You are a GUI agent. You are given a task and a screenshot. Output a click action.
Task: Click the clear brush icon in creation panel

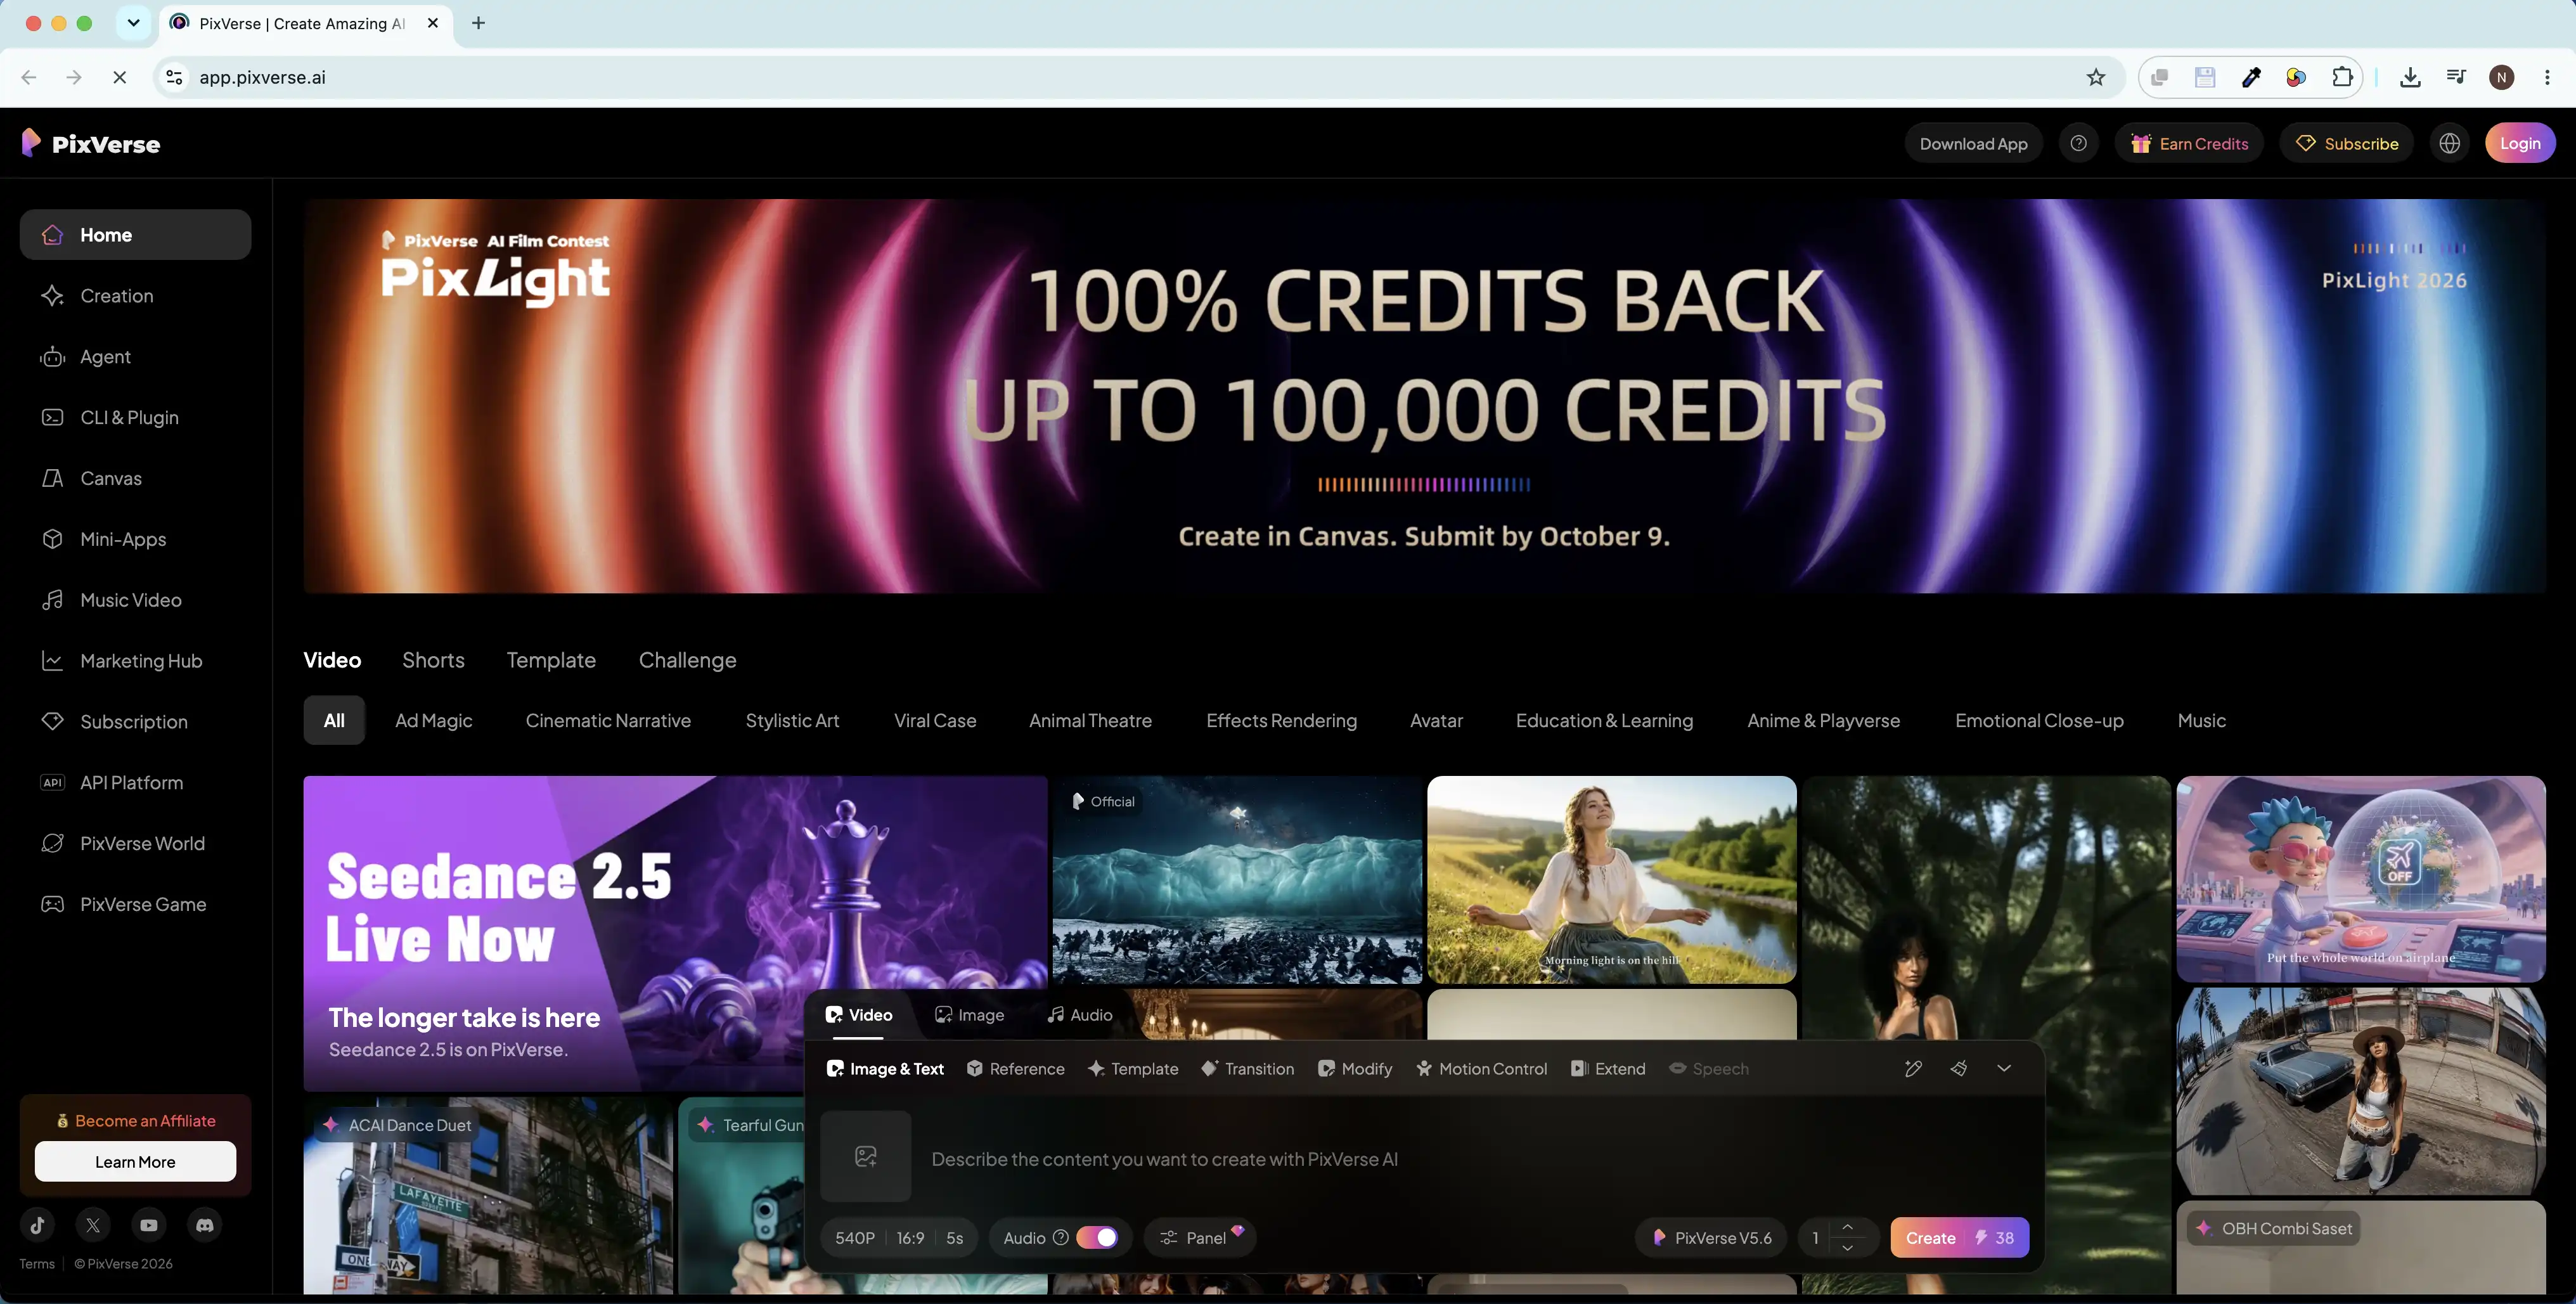[1959, 1068]
